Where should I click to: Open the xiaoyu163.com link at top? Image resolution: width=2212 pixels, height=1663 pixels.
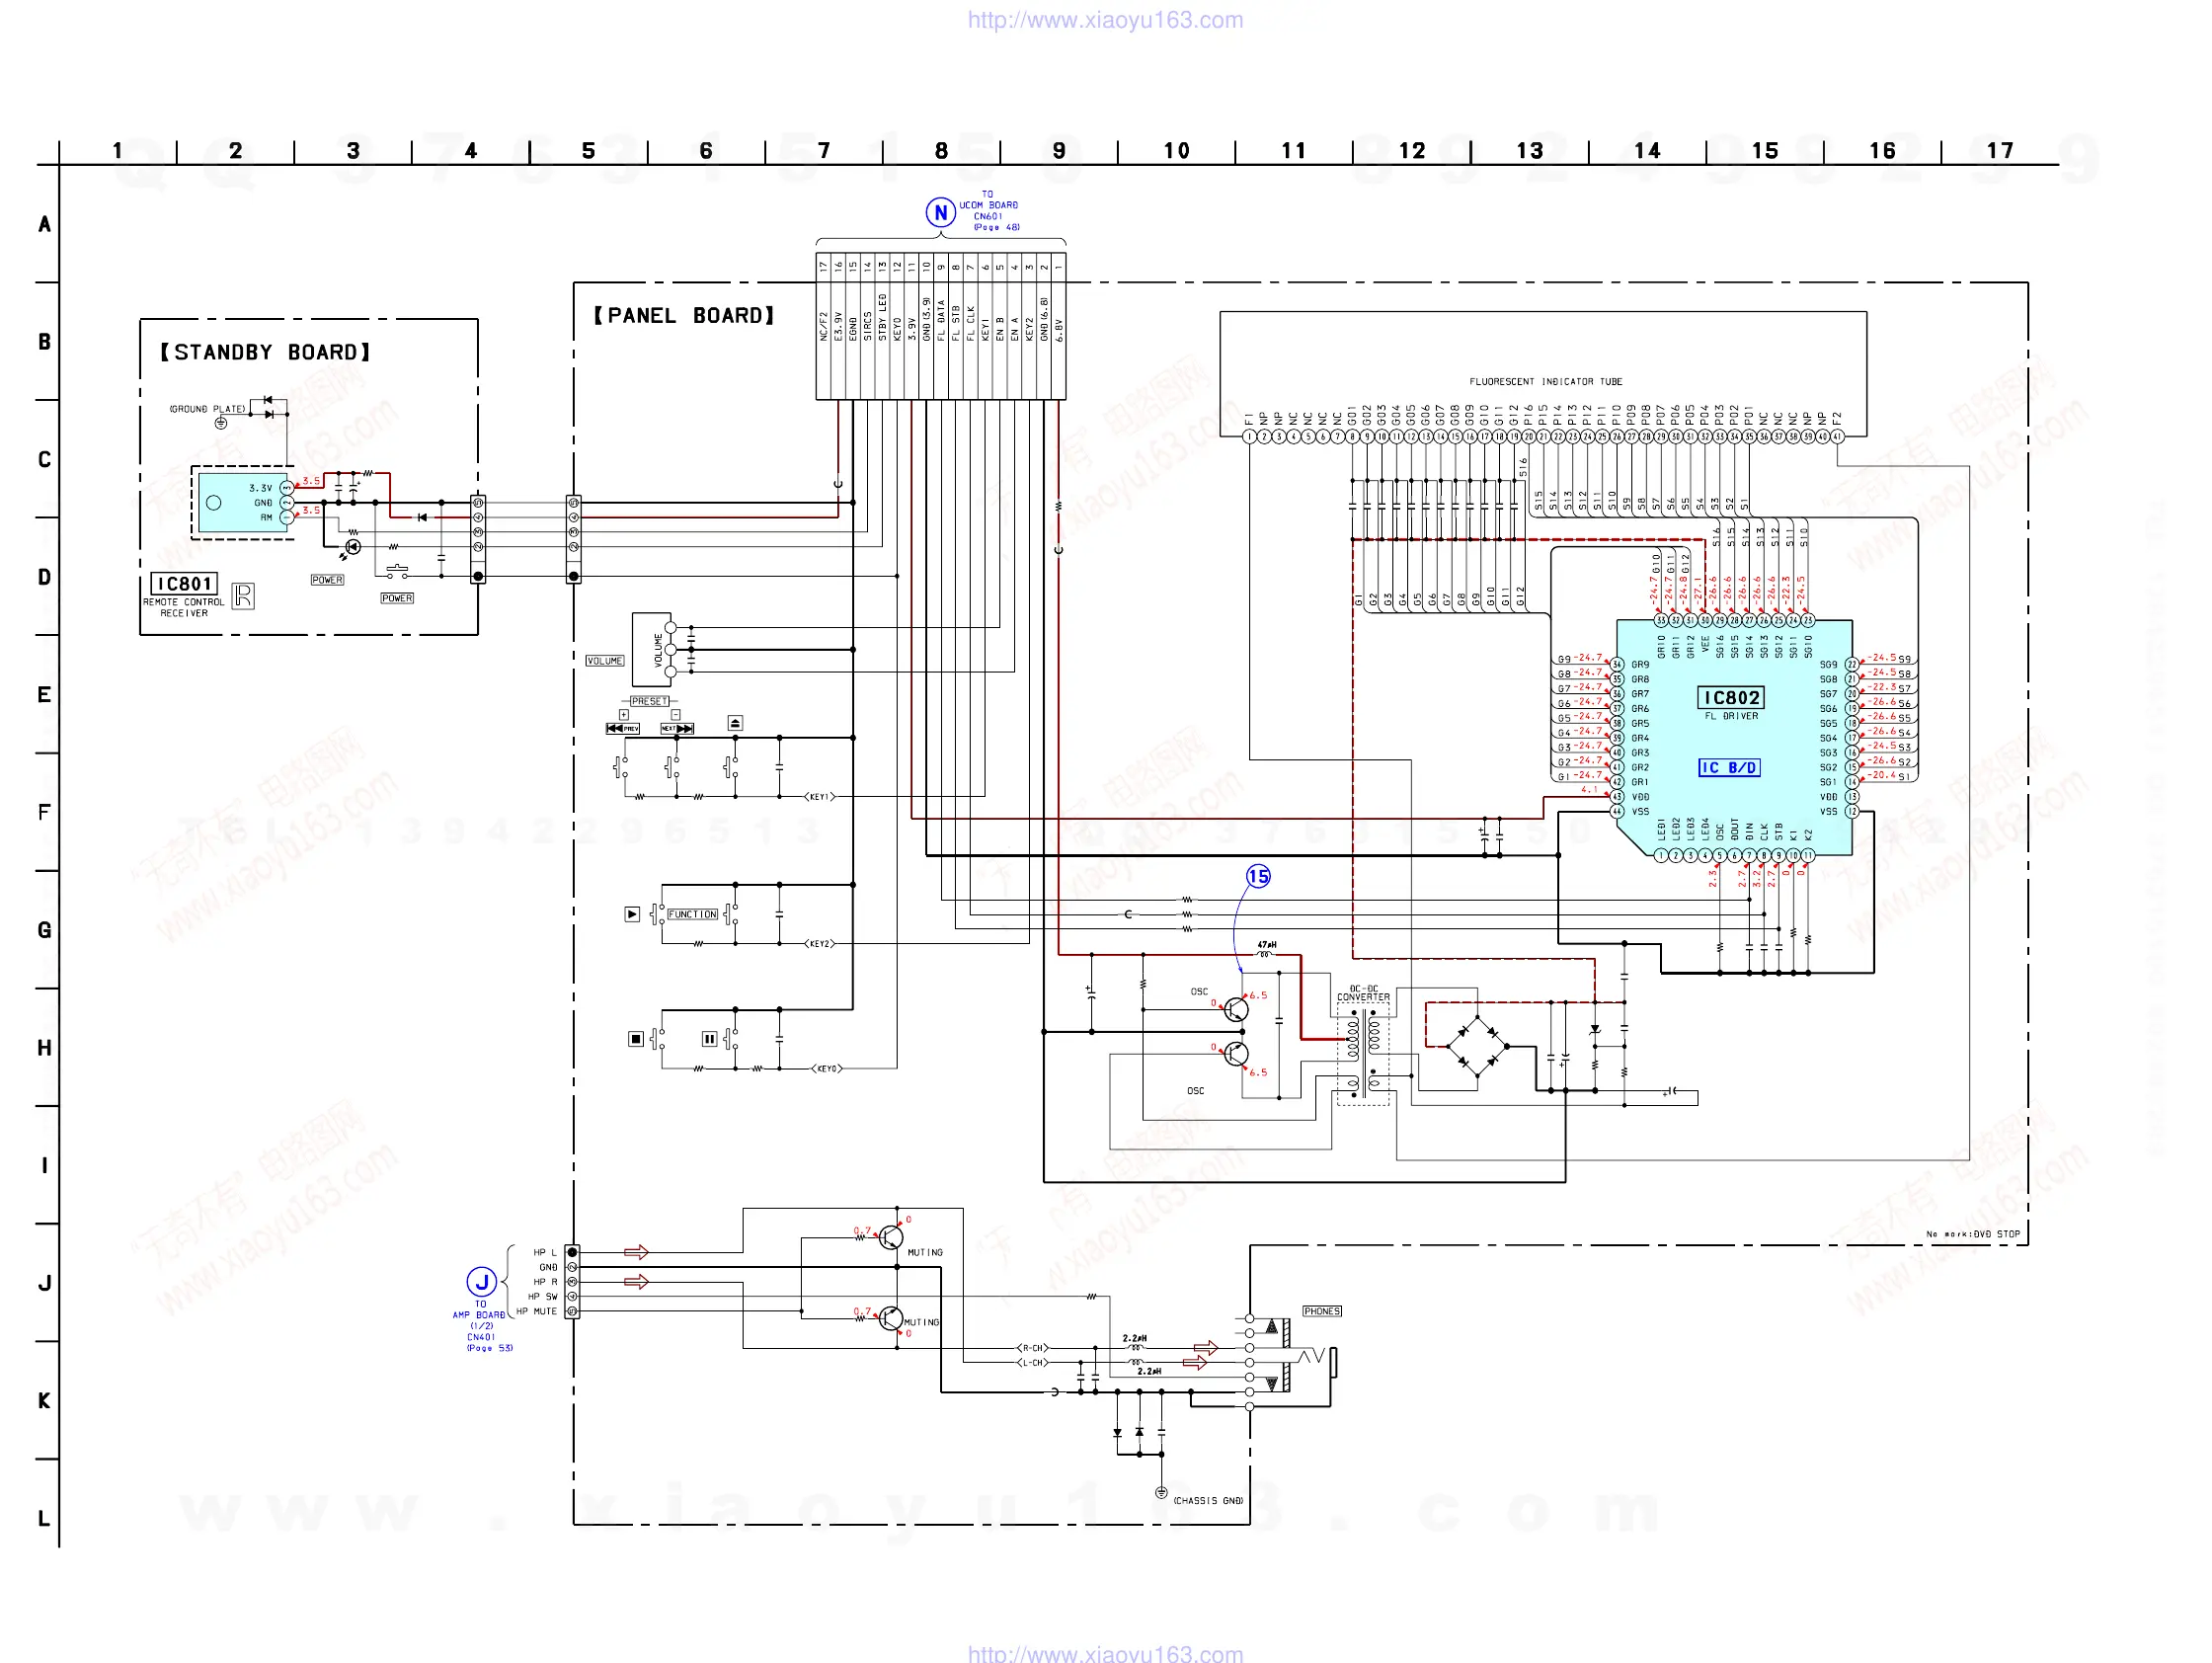pos(1105,20)
